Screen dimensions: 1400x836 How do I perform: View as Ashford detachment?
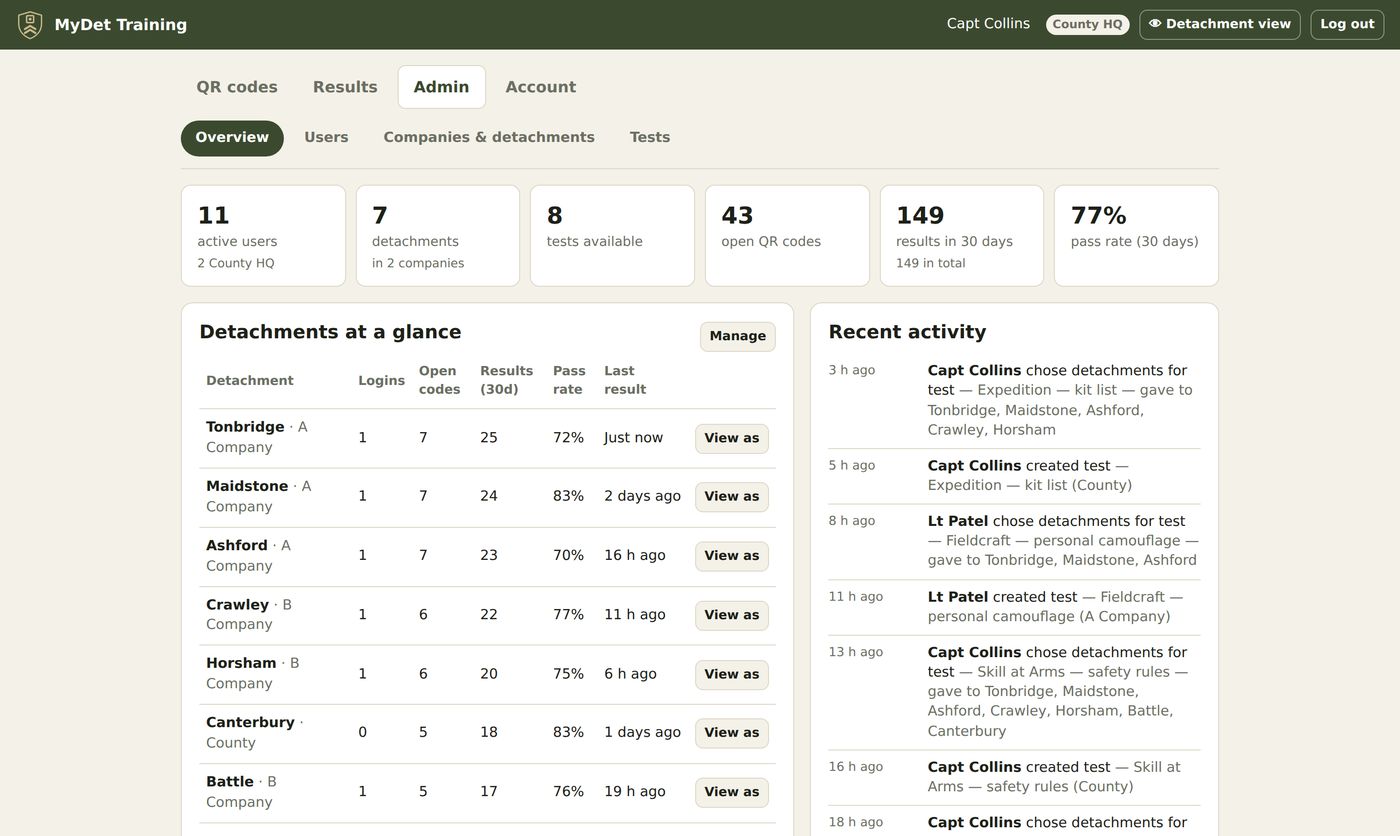pyautogui.click(x=732, y=556)
